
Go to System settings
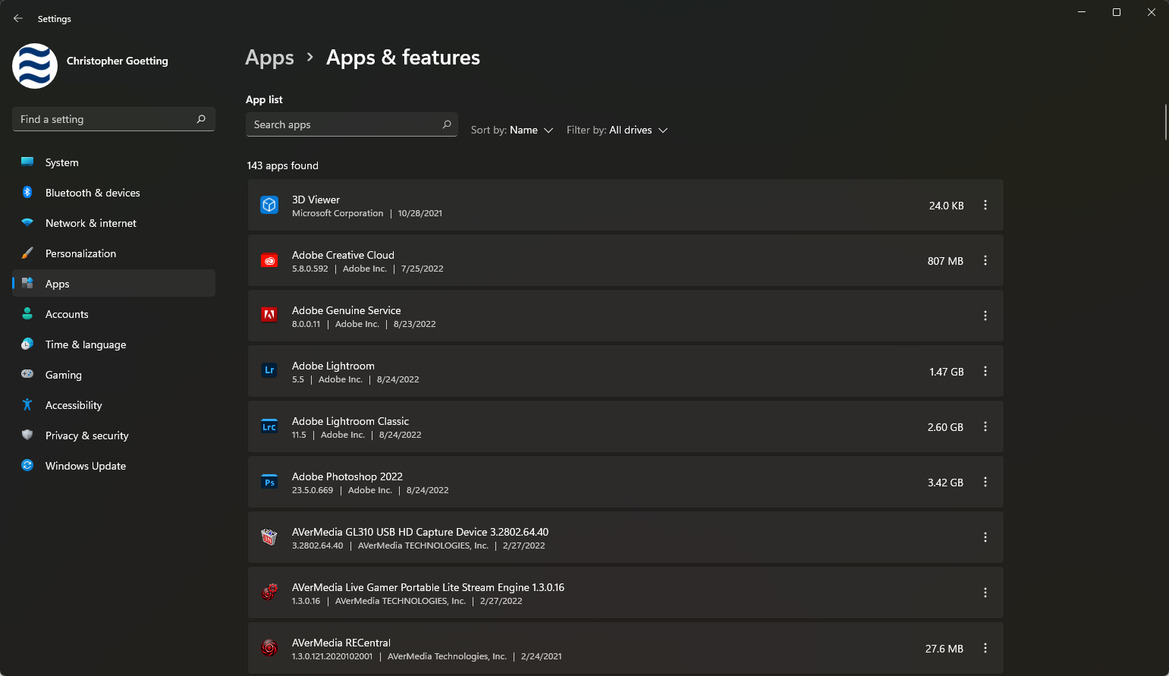click(113, 162)
